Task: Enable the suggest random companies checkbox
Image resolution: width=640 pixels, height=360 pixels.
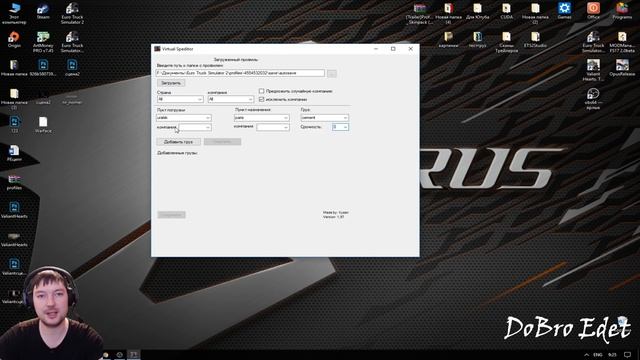Action: click(x=261, y=91)
